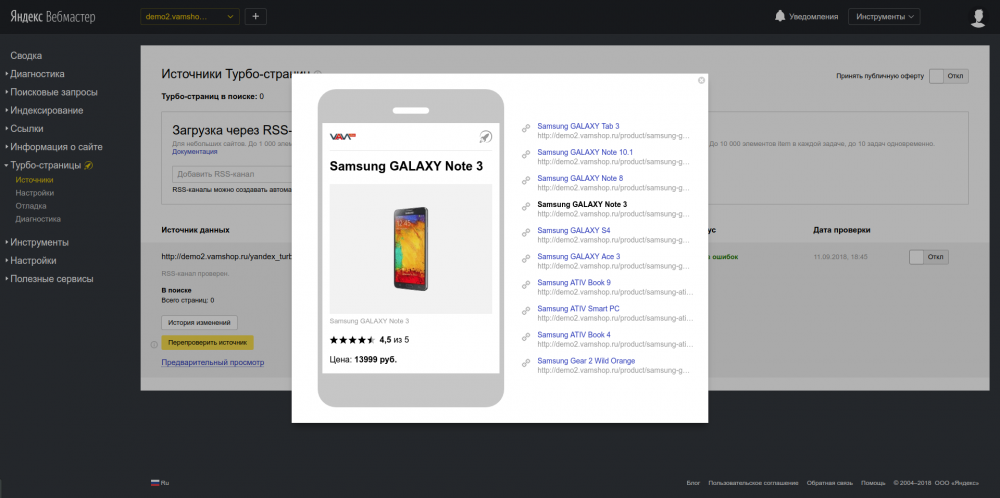
Task: Select Отладка submenu item
Action: [31, 206]
